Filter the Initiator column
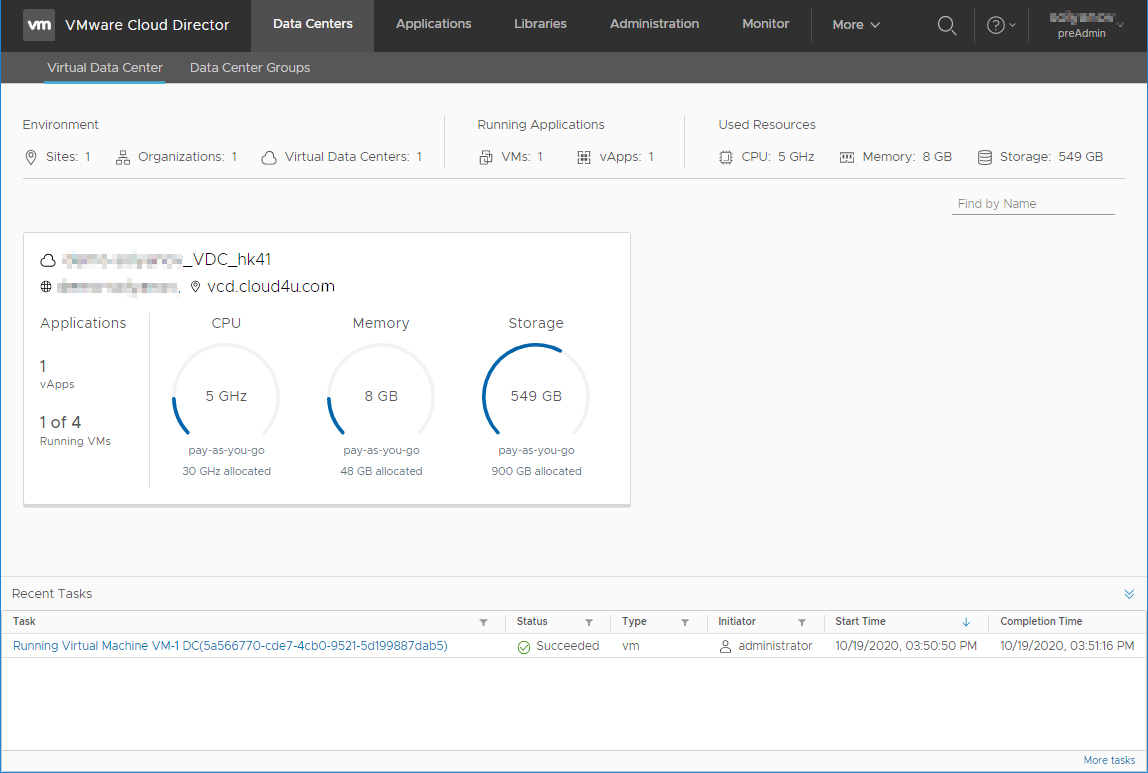The height and width of the screenshot is (773, 1148). [x=802, y=622]
